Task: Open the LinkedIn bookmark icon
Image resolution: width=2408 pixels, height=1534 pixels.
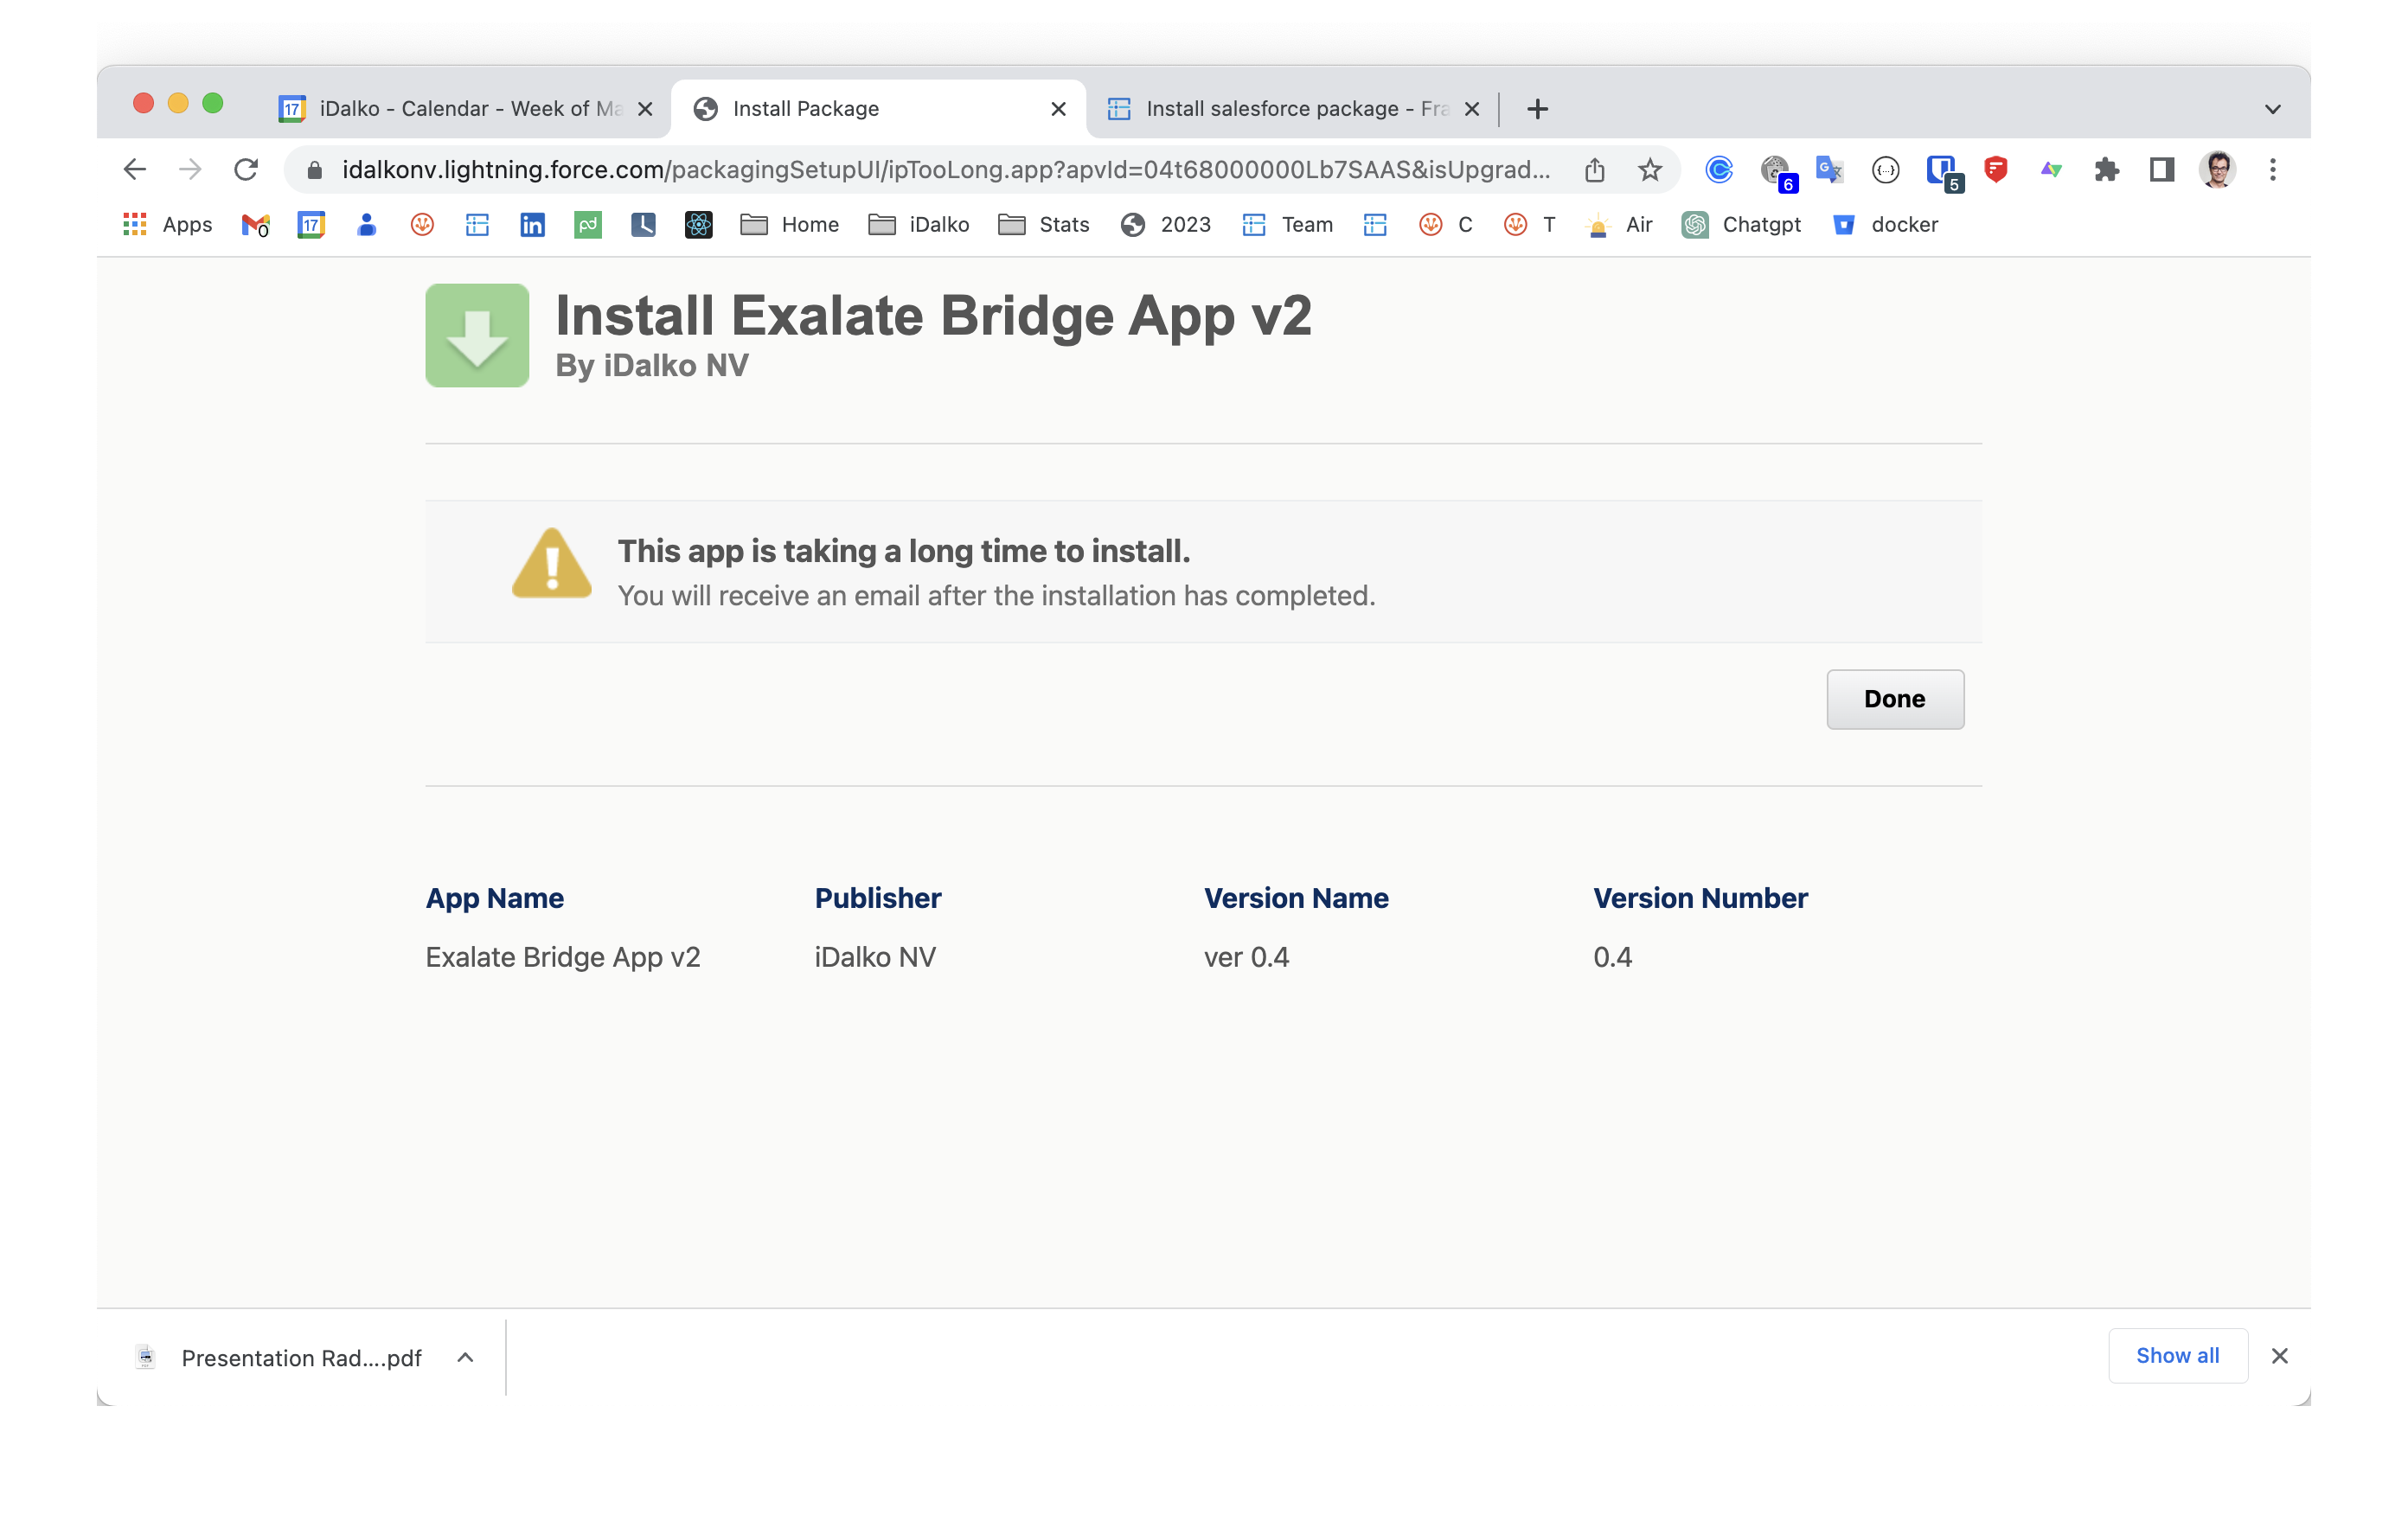Action: 532,225
